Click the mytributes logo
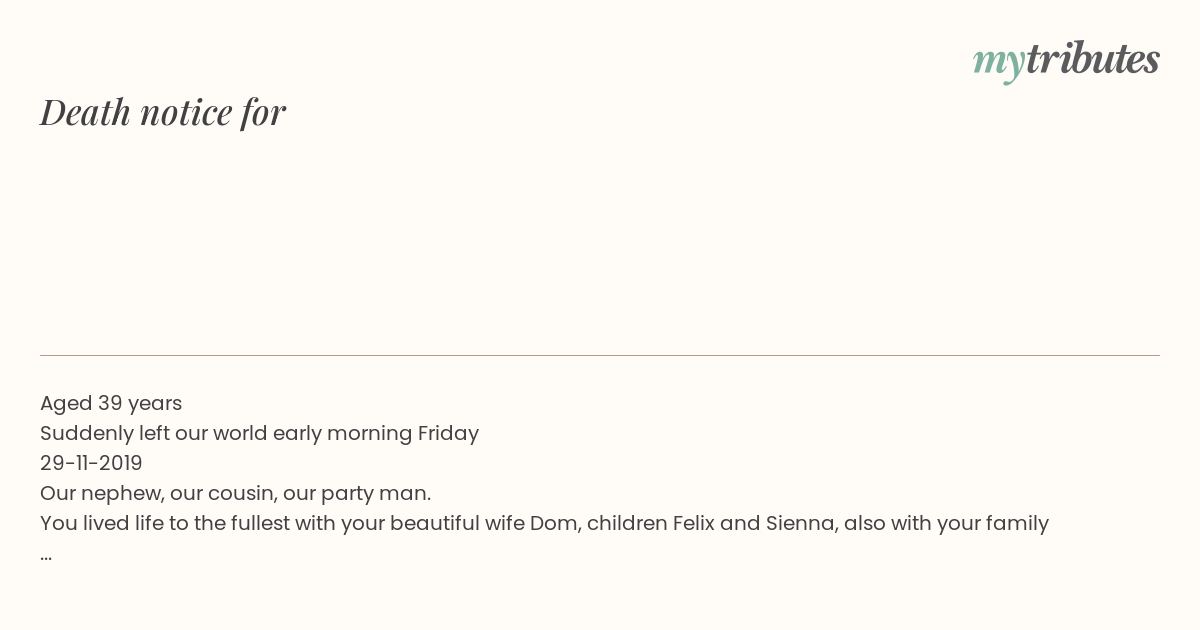 tap(1066, 60)
